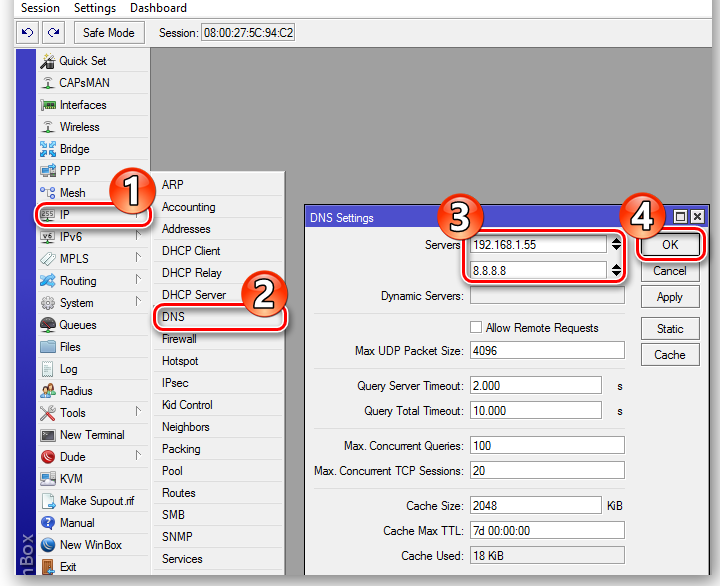Open the Settings menu
Viewport: 720px width, 586px height.
[95, 8]
